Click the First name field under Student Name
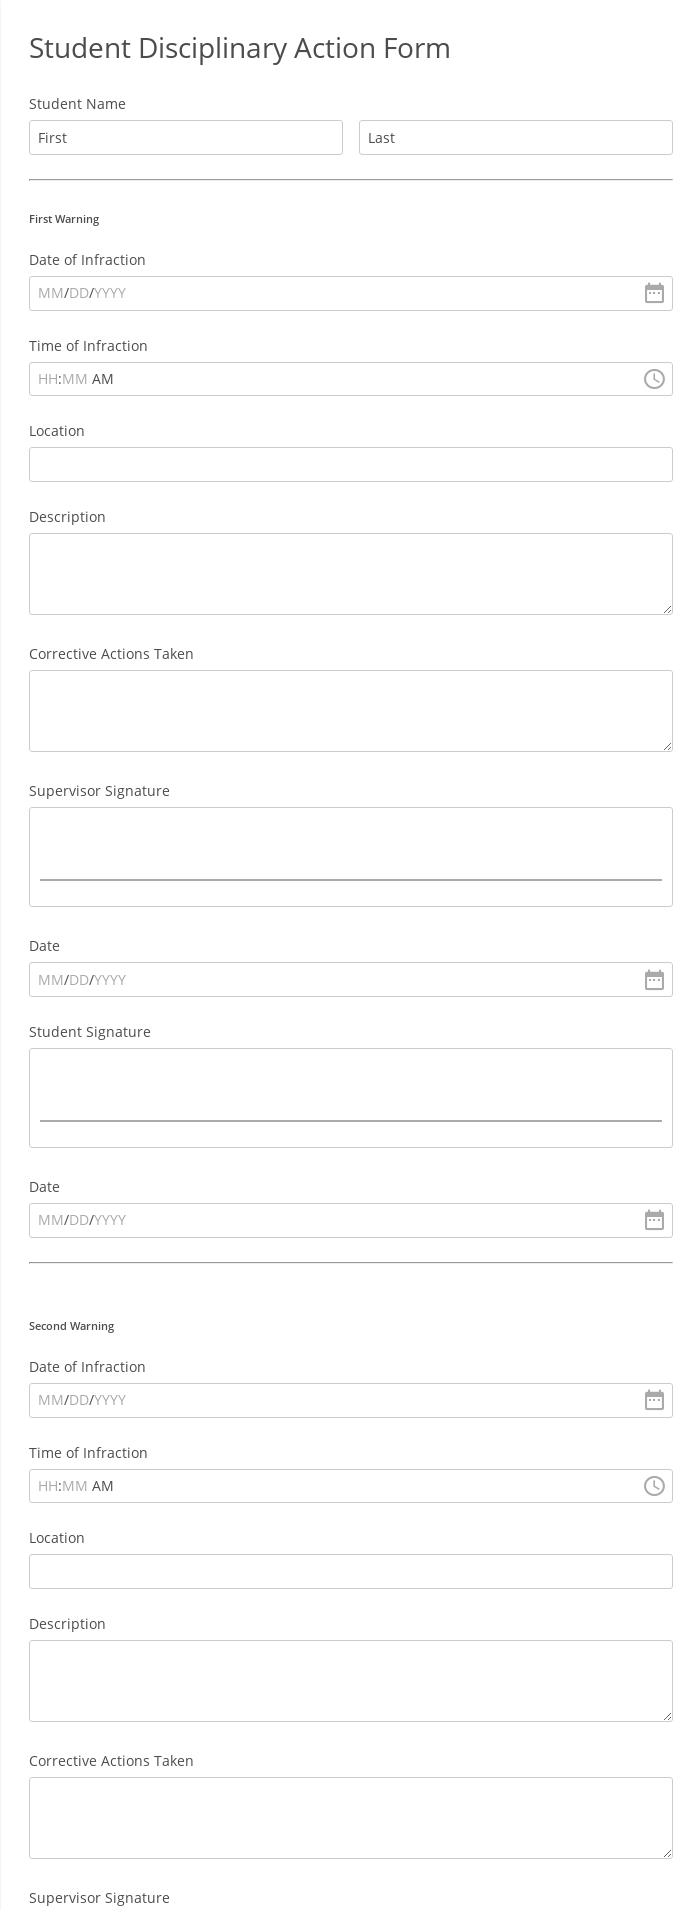700x1920 pixels. [185, 137]
